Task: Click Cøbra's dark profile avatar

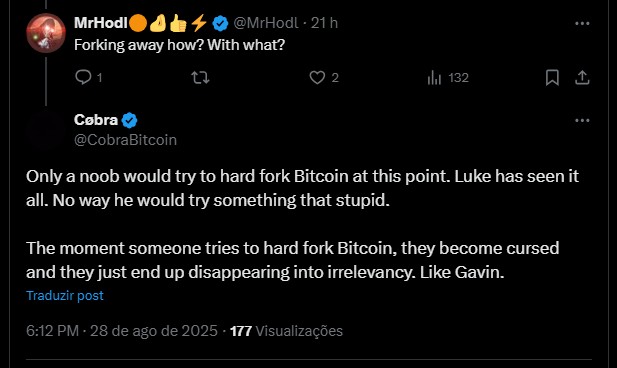Action: [46, 130]
